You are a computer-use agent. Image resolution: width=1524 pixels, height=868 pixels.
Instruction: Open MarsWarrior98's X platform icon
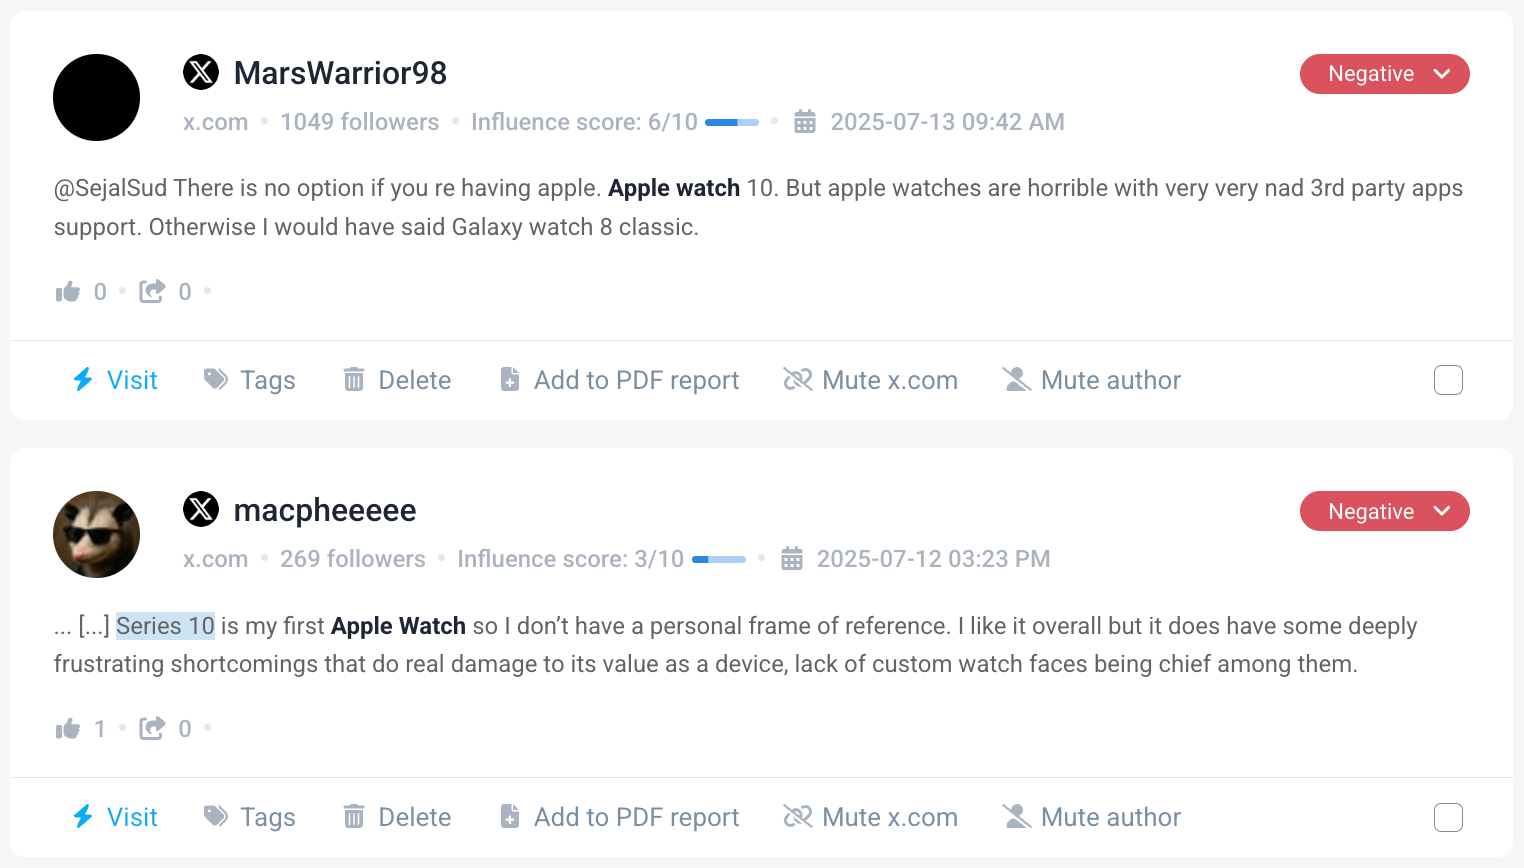201,72
